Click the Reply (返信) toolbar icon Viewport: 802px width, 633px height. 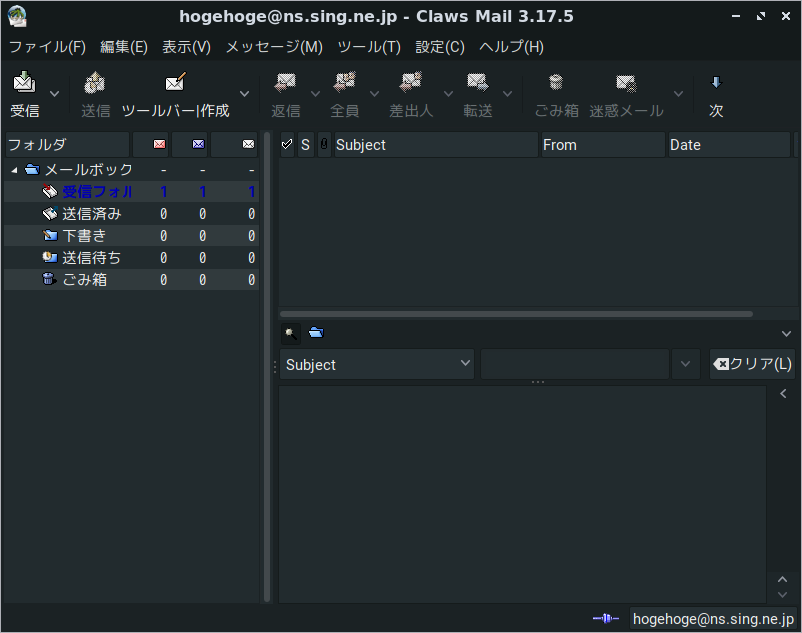pos(285,82)
